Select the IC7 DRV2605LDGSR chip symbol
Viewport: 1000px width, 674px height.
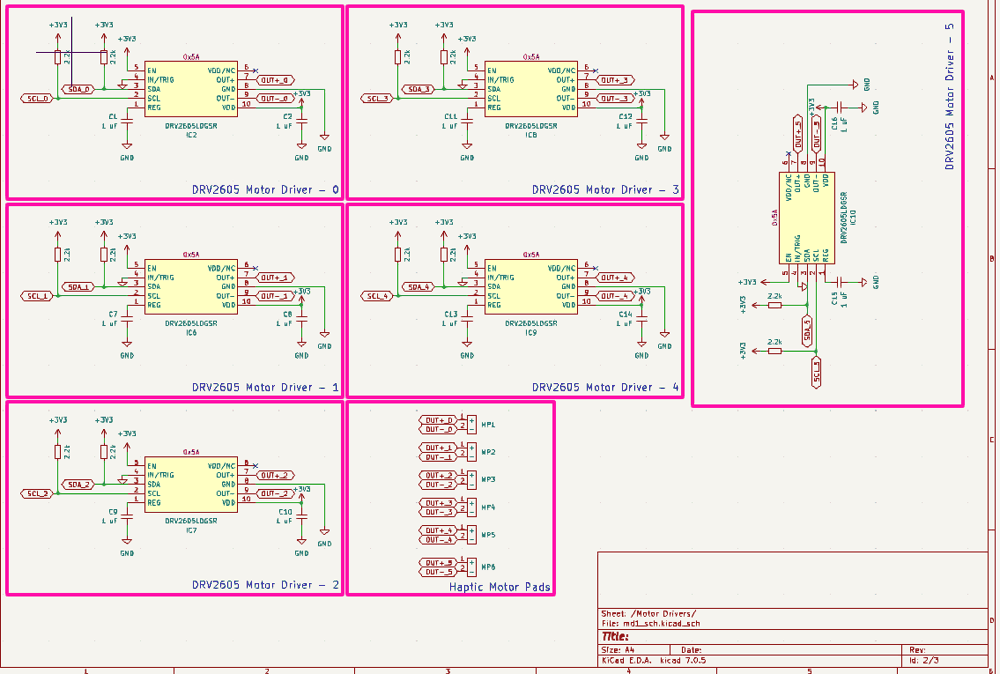coord(191,485)
